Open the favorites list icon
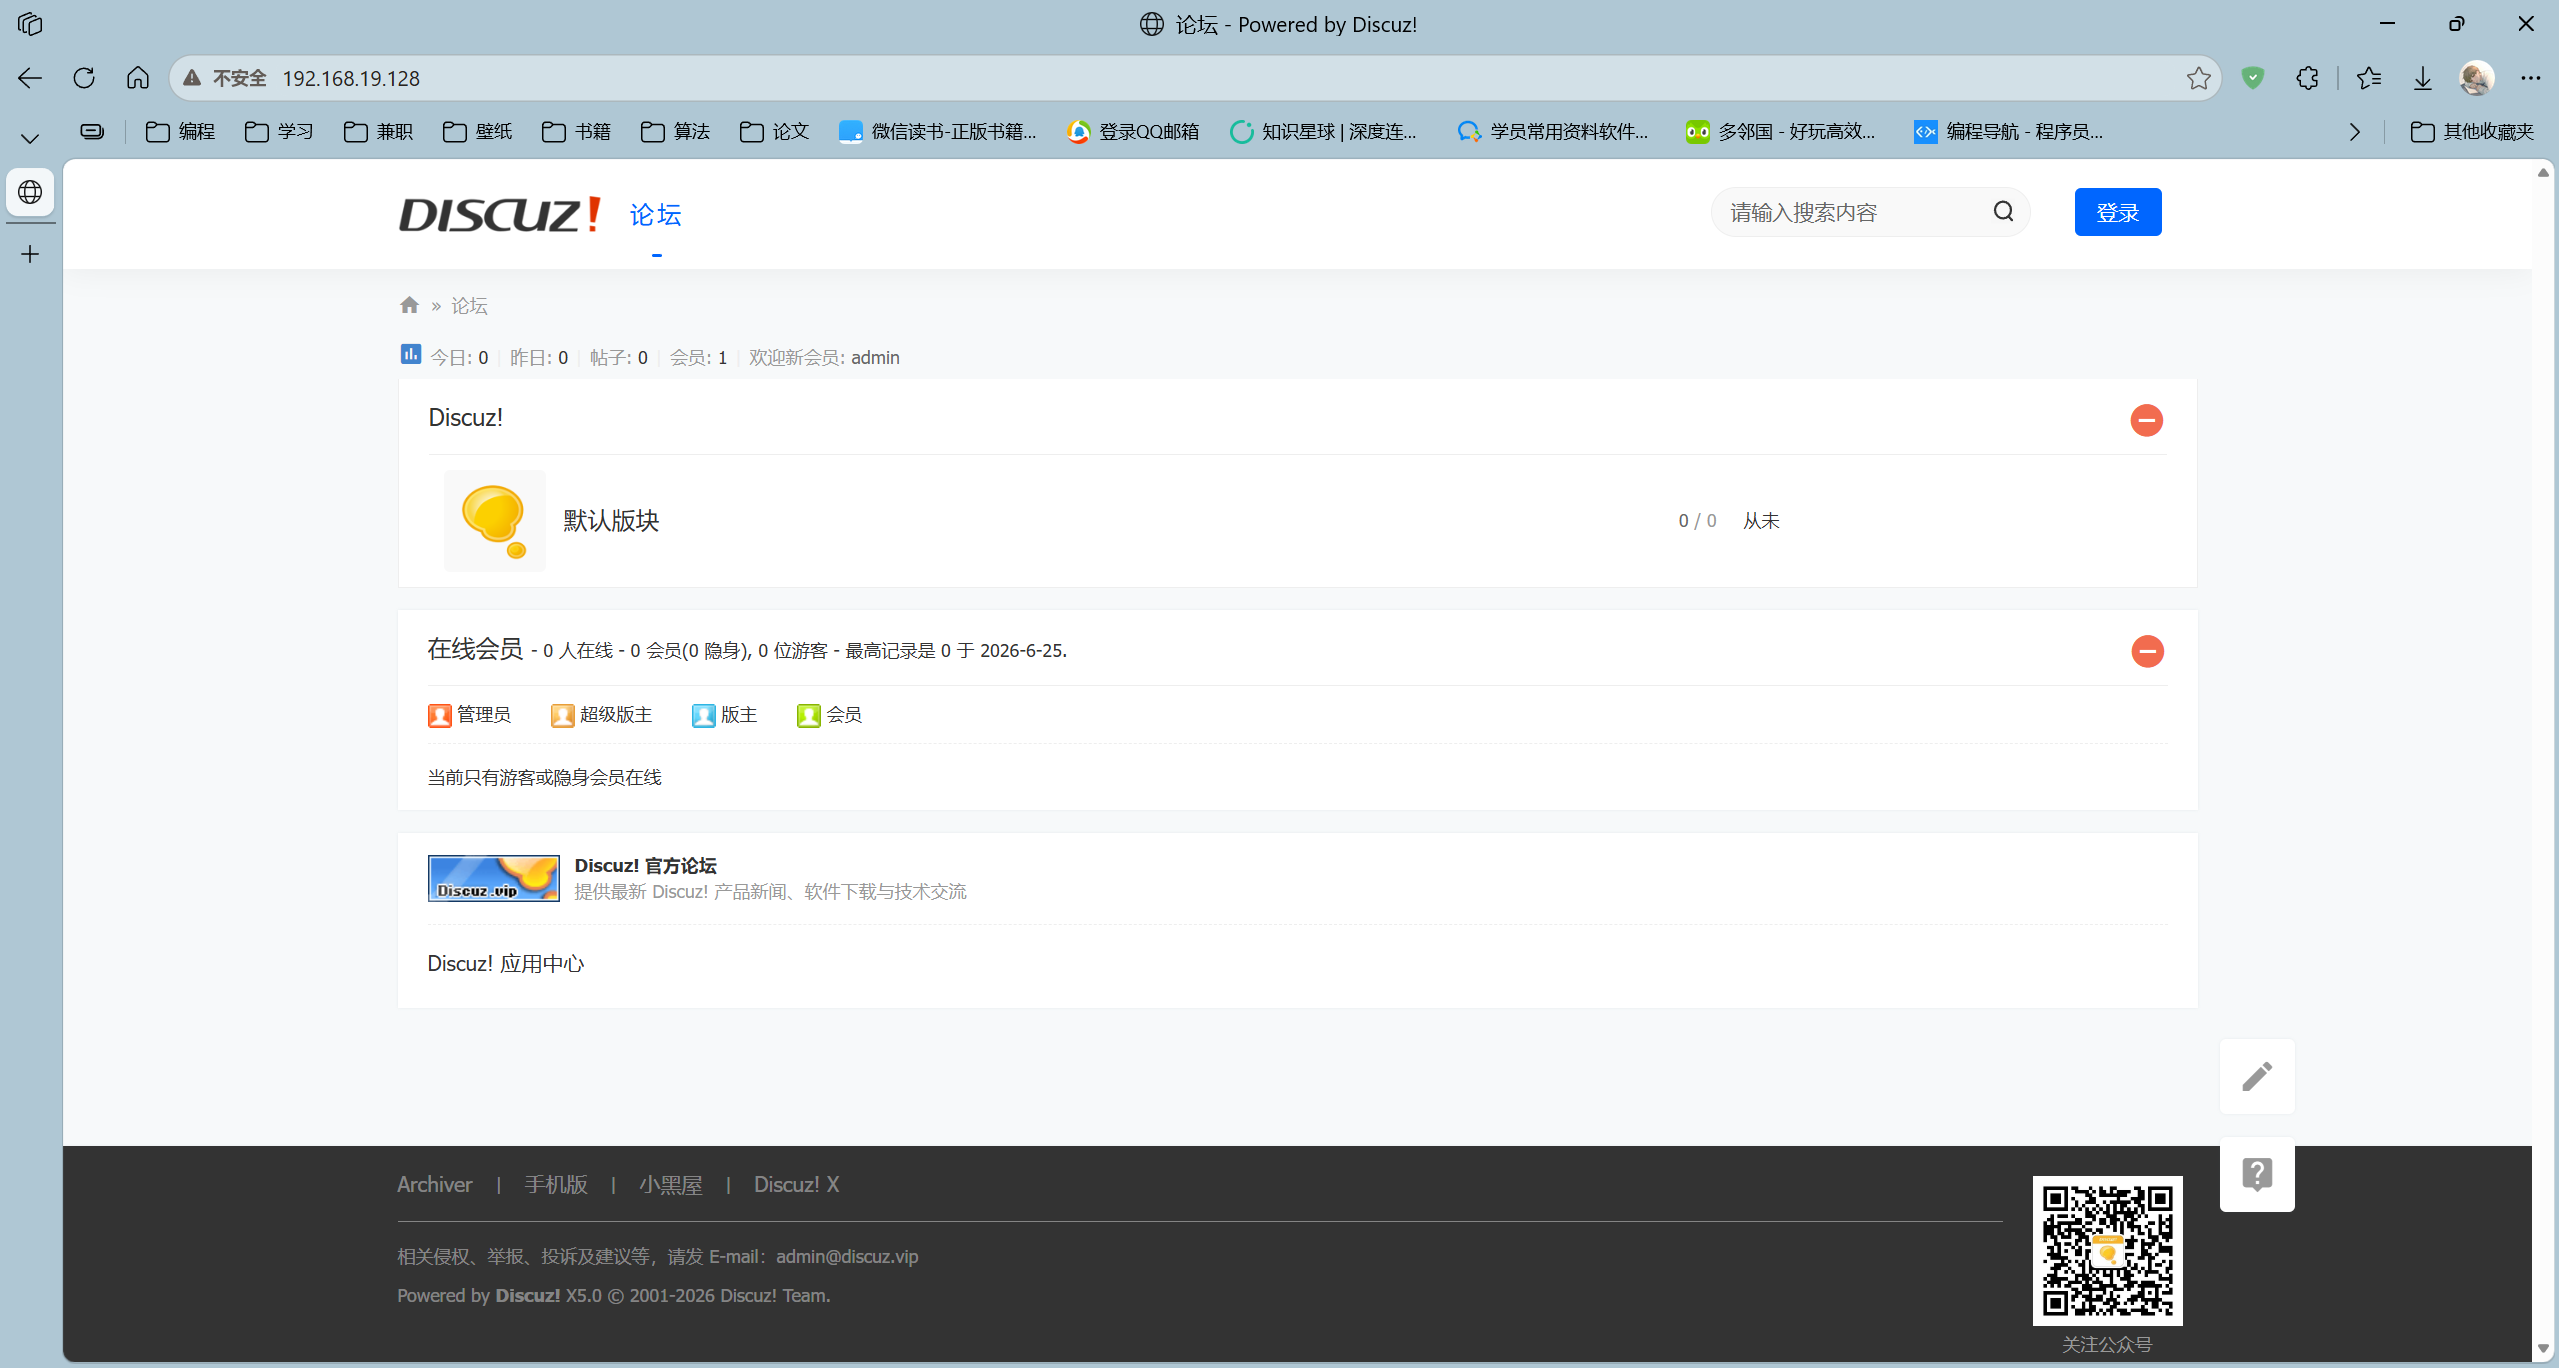Screen dimensions: 2559x1368 [2369, 78]
